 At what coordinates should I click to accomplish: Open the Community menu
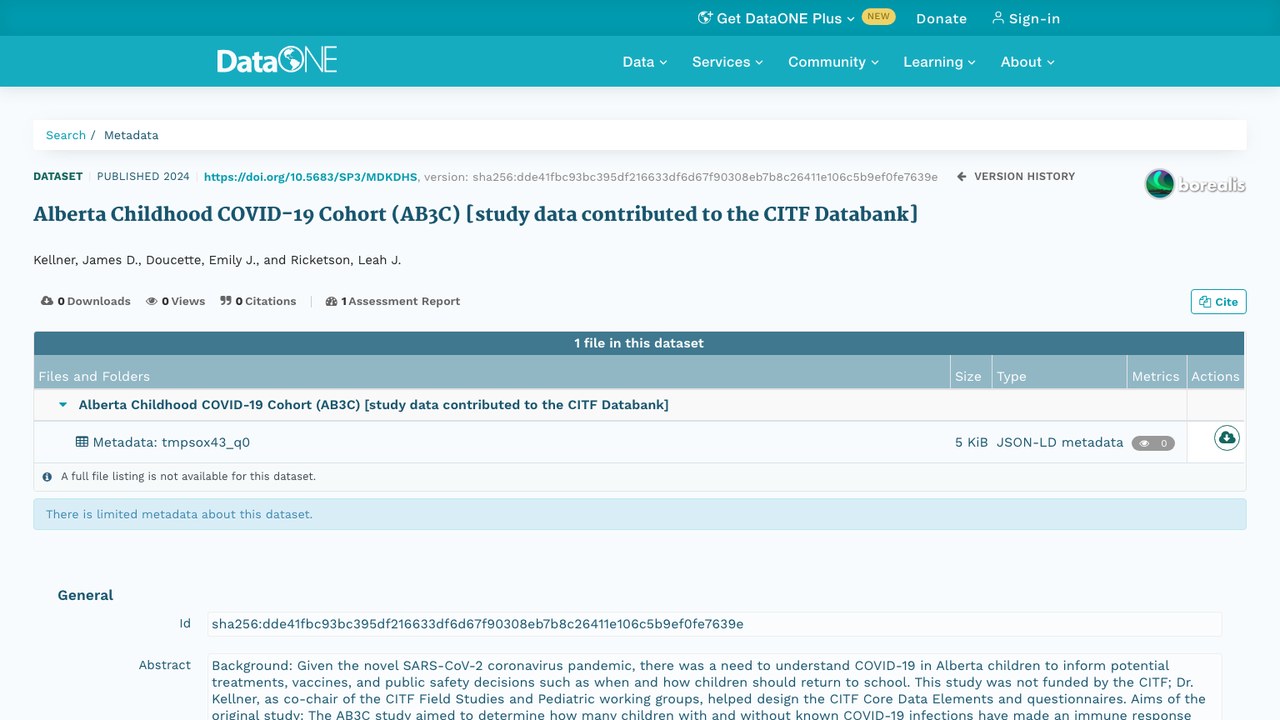833,62
